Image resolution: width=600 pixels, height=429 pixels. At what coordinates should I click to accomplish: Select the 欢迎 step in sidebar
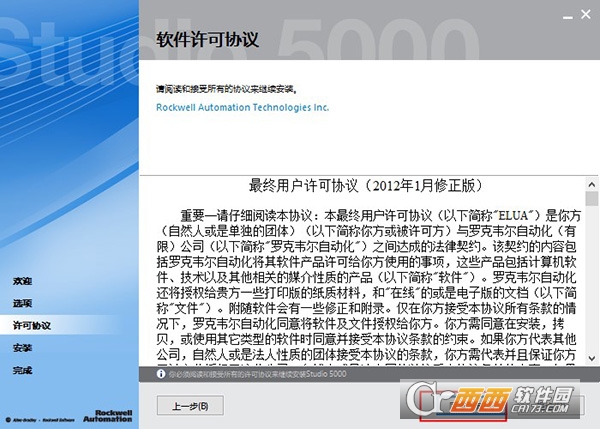tap(22, 281)
